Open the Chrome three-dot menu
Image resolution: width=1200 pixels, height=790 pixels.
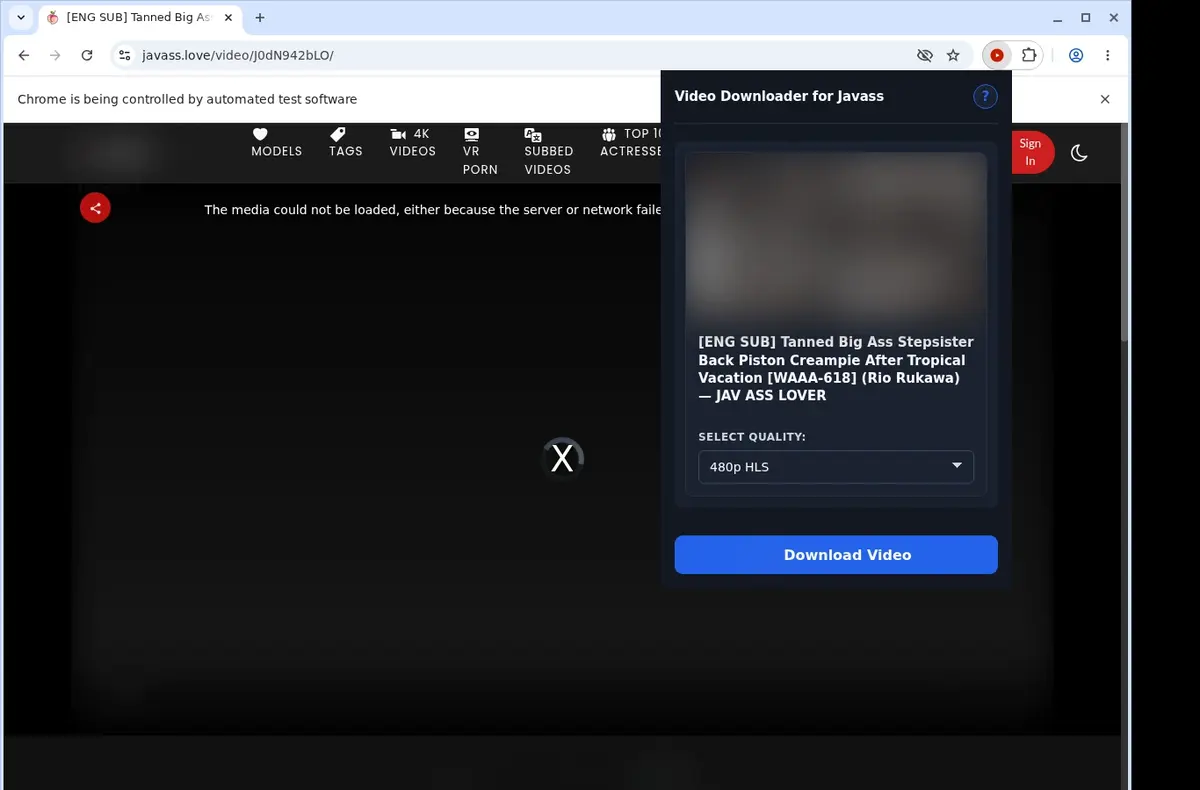[1108, 56]
